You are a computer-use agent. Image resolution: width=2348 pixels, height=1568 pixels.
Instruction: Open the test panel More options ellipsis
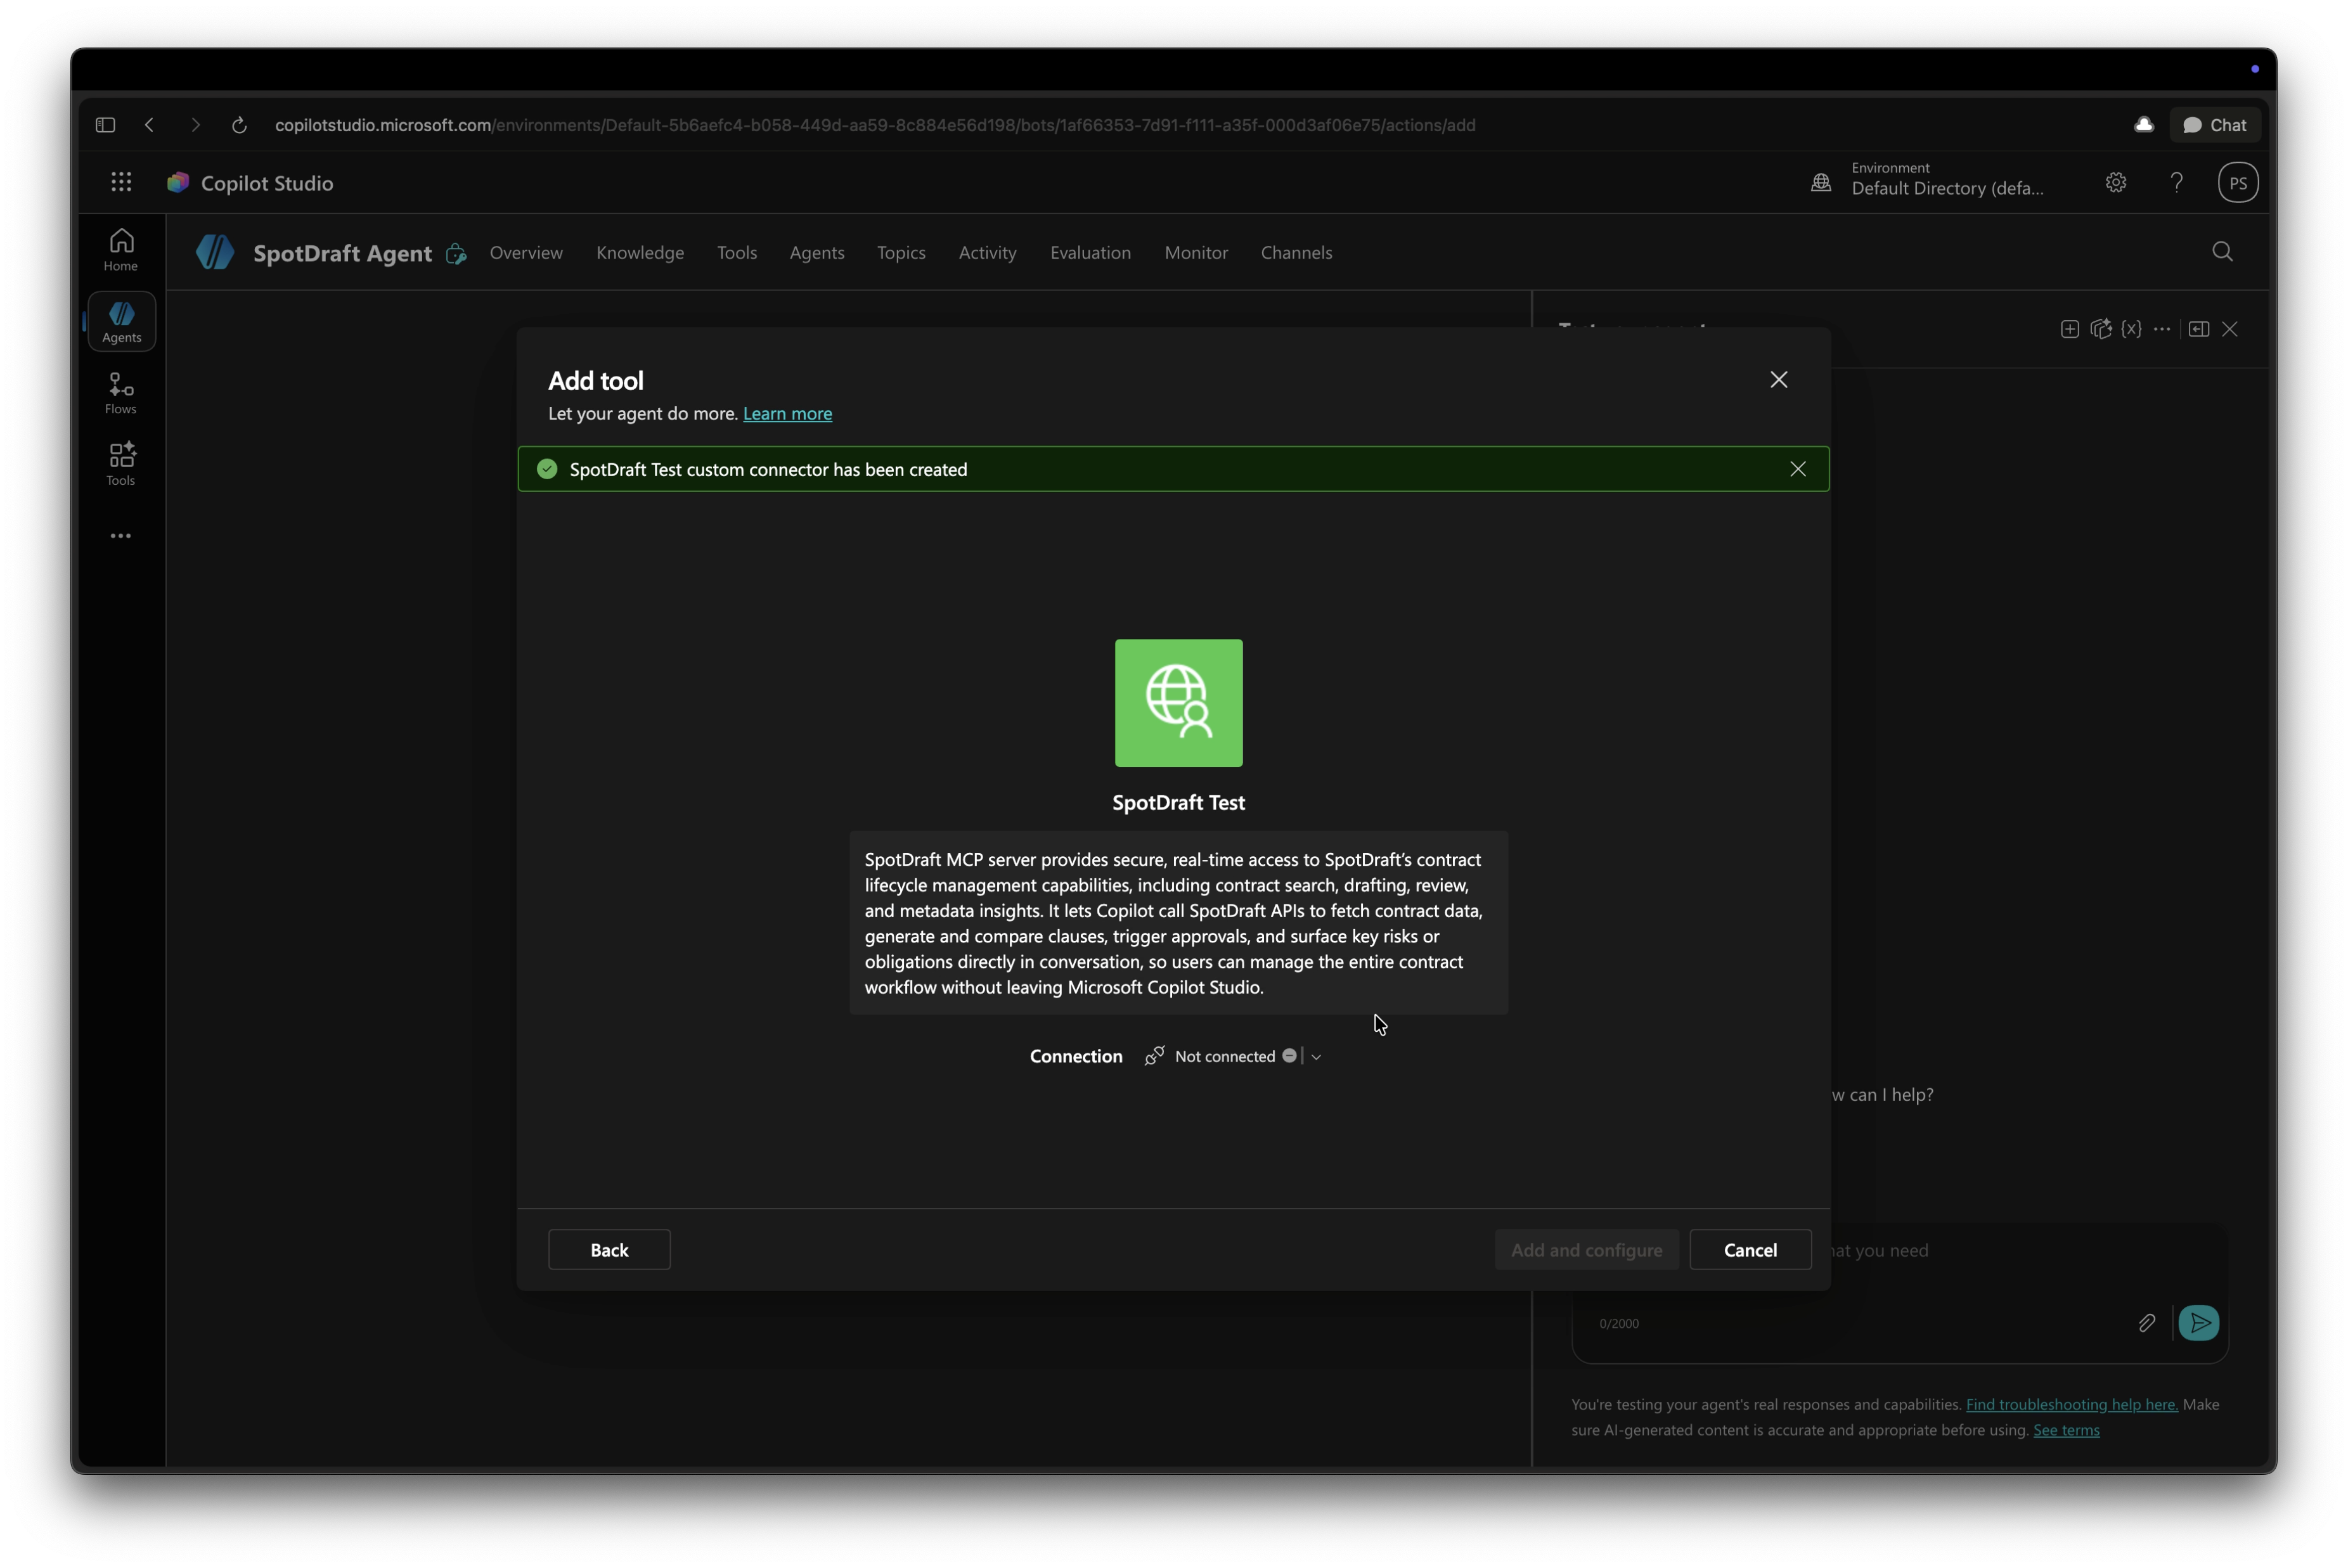click(x=2161, y=329)
